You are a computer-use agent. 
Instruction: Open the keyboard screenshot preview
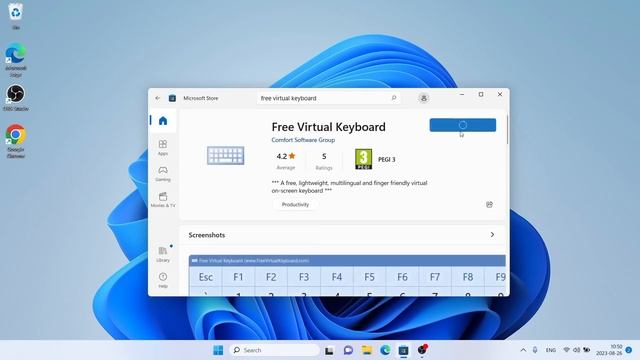point(347,276)
